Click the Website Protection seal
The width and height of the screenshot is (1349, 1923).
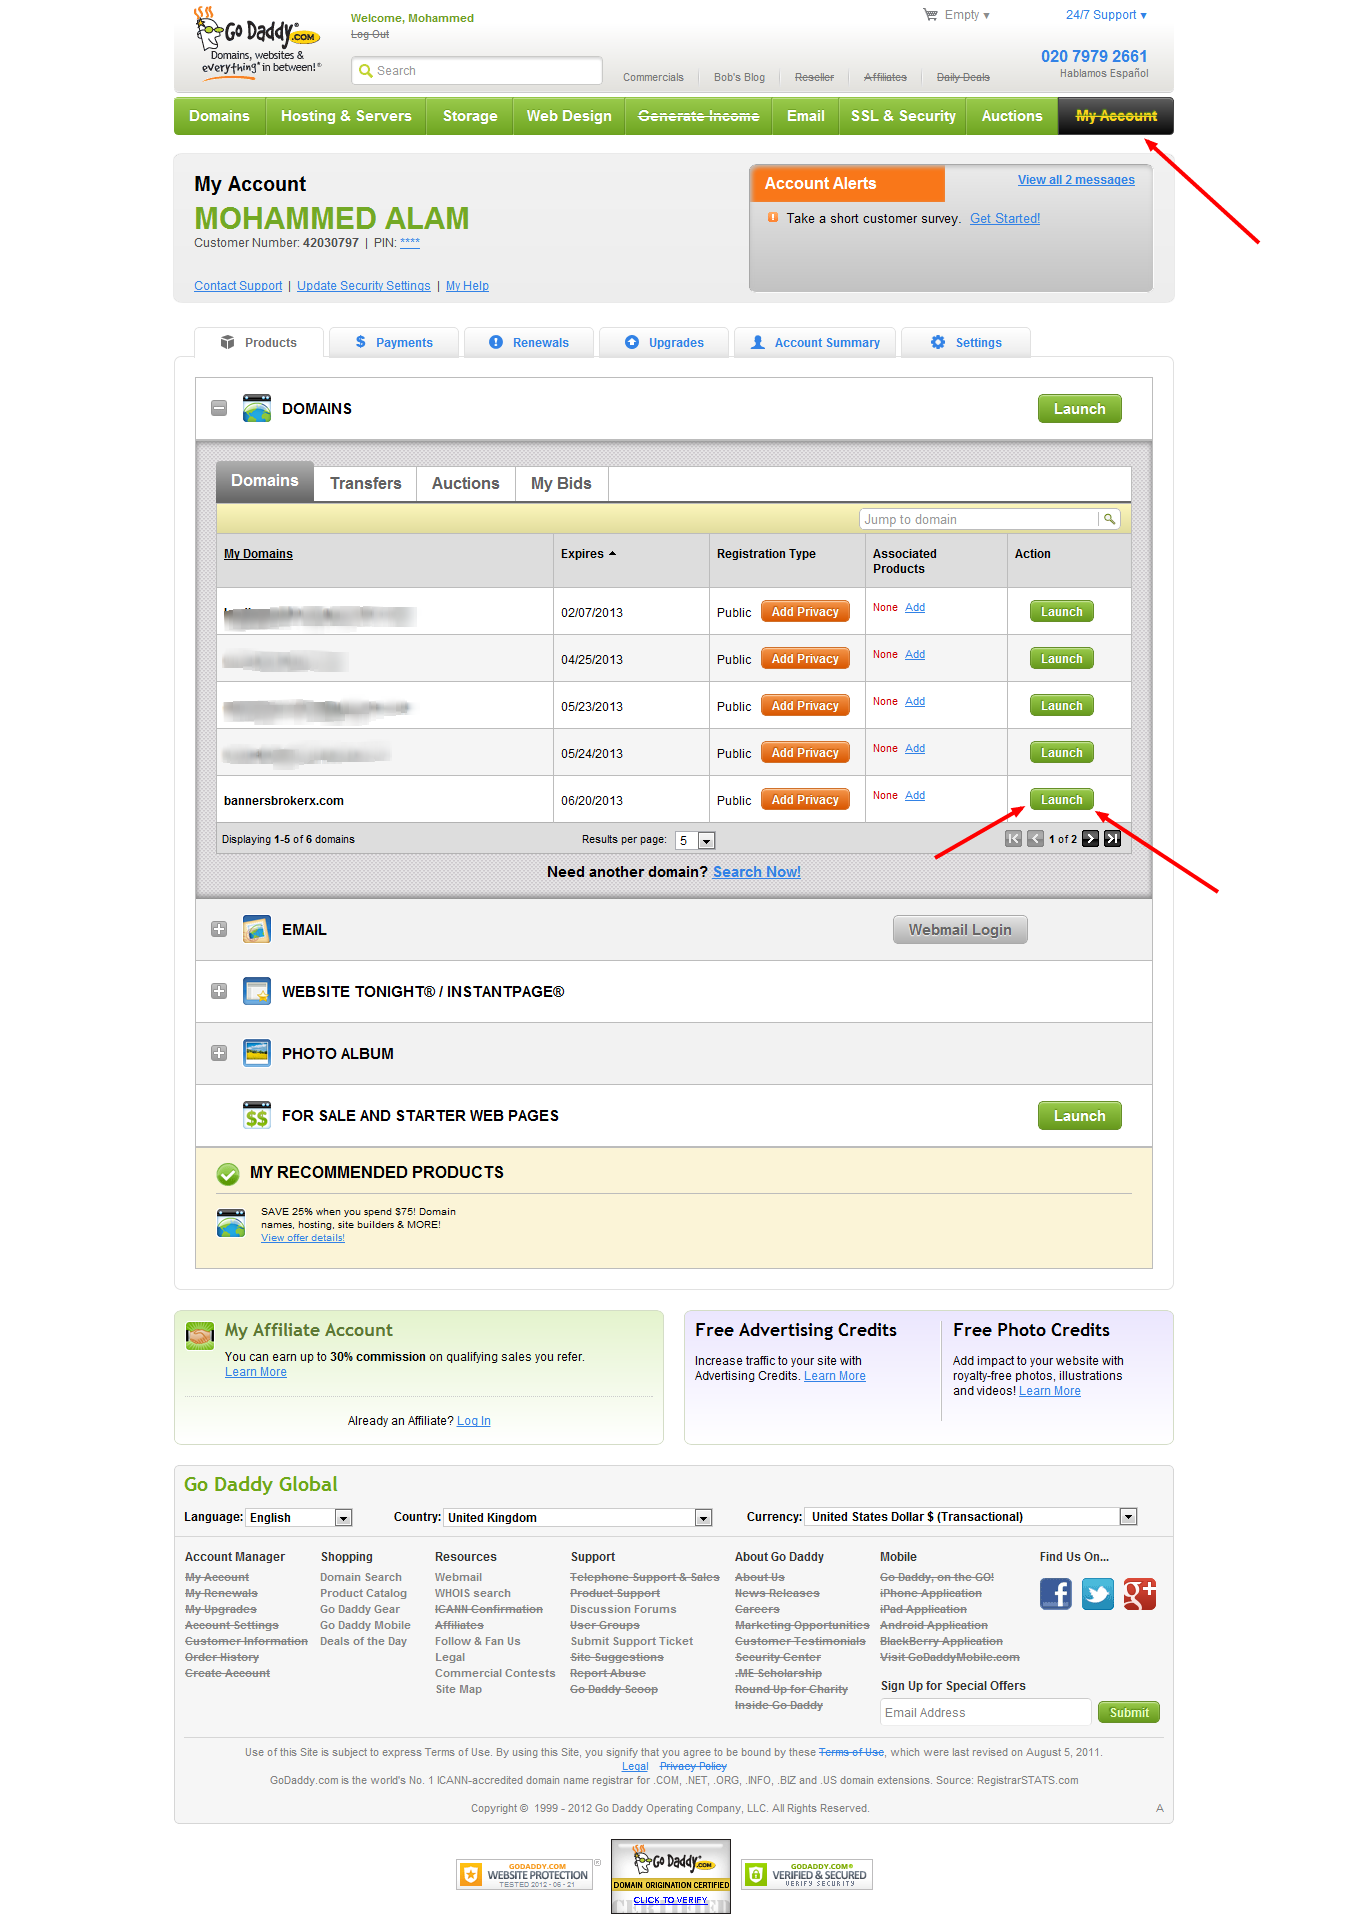point(525,1874)
